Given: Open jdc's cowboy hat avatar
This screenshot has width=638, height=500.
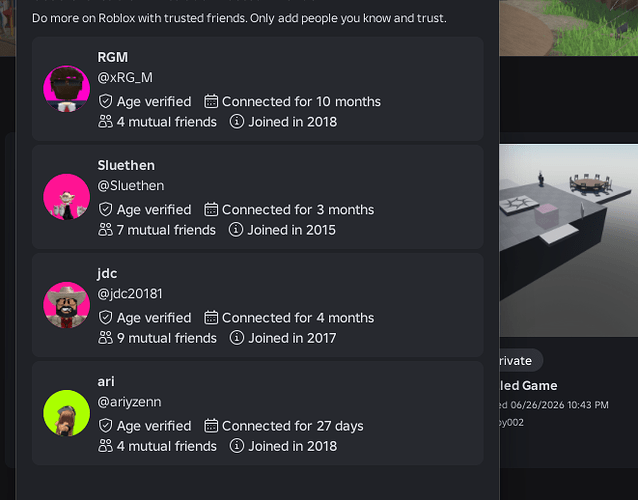Looking at the screenshot, I should 66,305.
